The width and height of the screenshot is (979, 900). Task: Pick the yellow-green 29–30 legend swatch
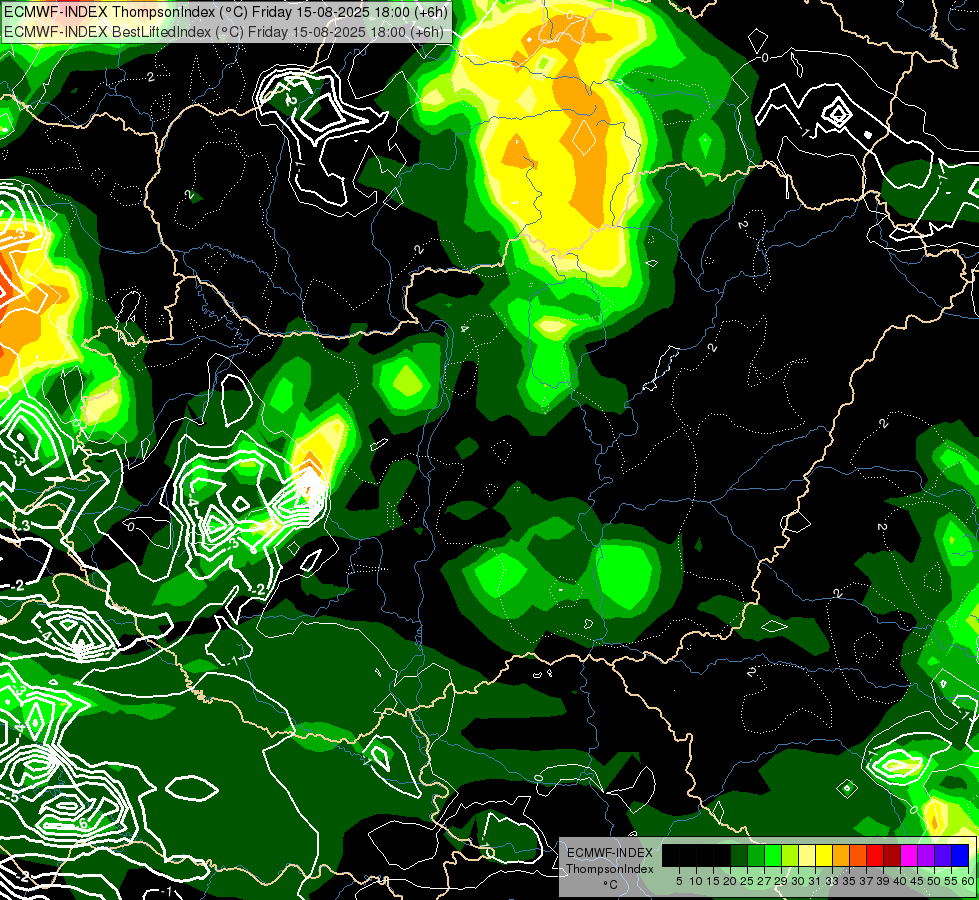(790, 855)
